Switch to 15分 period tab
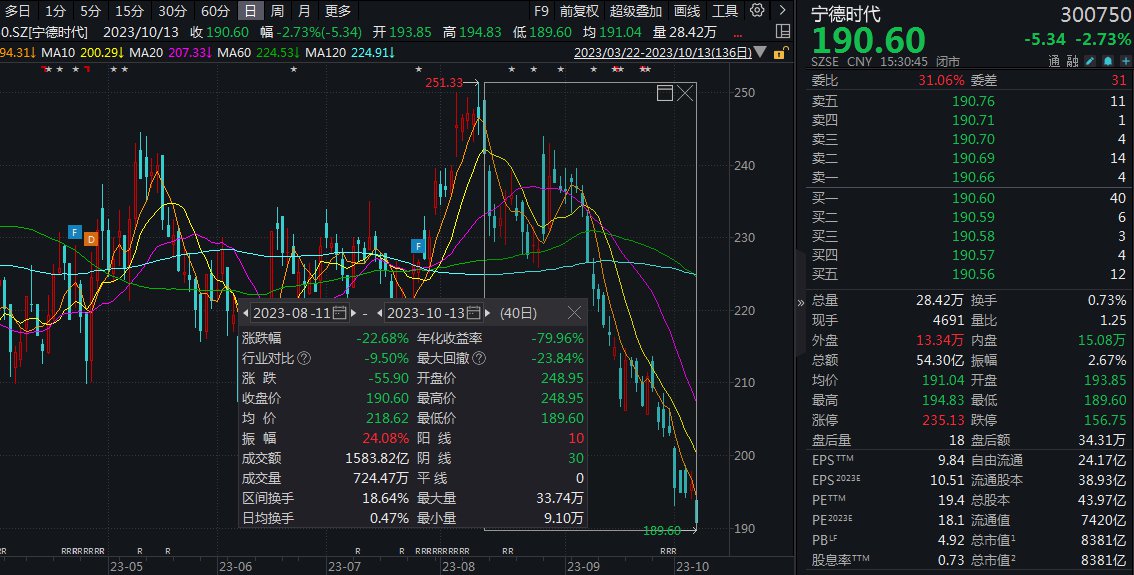Image resolution: width=1134 pixels, height=575 pixels. point(129,11)
